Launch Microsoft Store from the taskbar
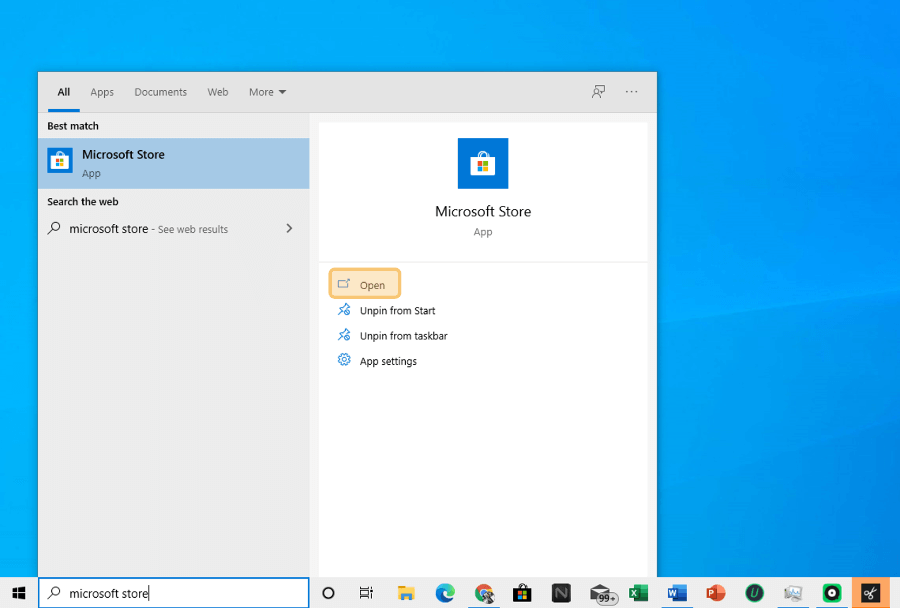 (x=522, y=592)
